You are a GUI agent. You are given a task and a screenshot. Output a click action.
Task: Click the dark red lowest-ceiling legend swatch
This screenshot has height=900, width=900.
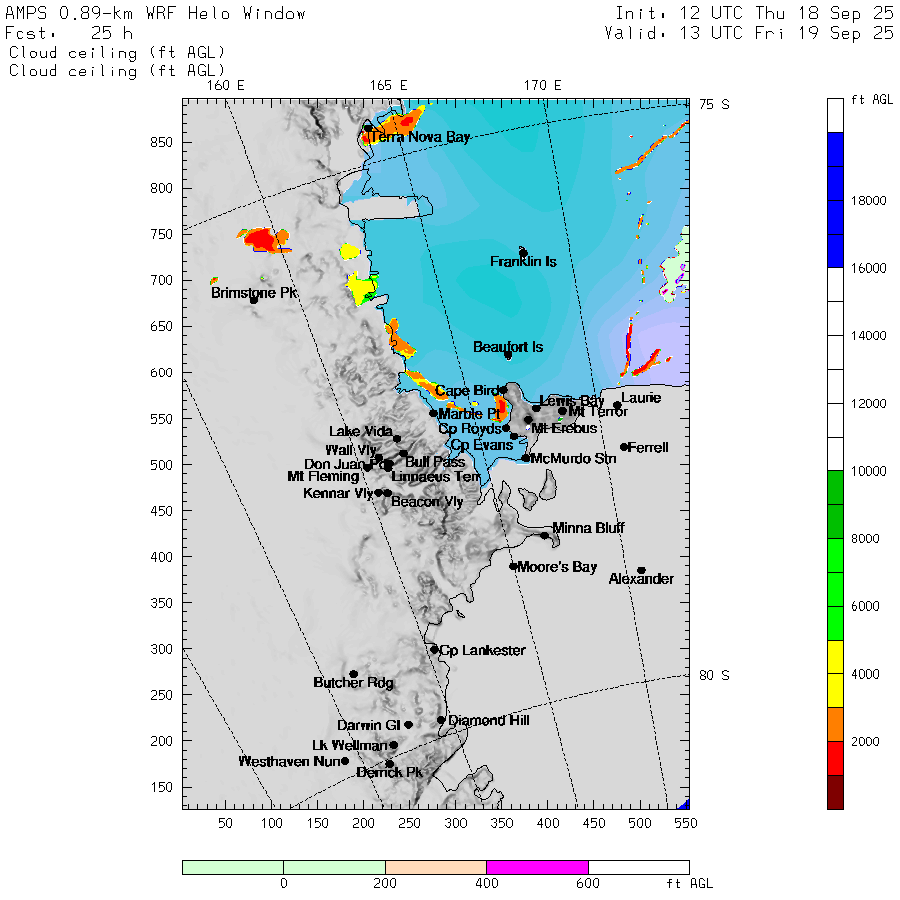pyautogui.click(x=835, y=793)
